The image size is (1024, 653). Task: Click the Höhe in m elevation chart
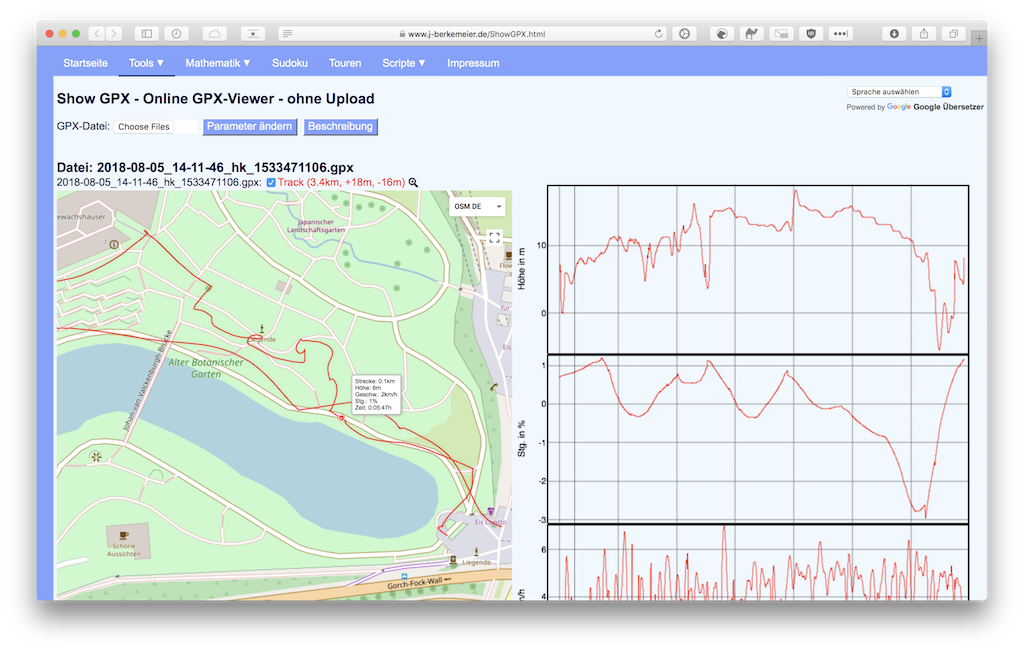tap(758, 270)
